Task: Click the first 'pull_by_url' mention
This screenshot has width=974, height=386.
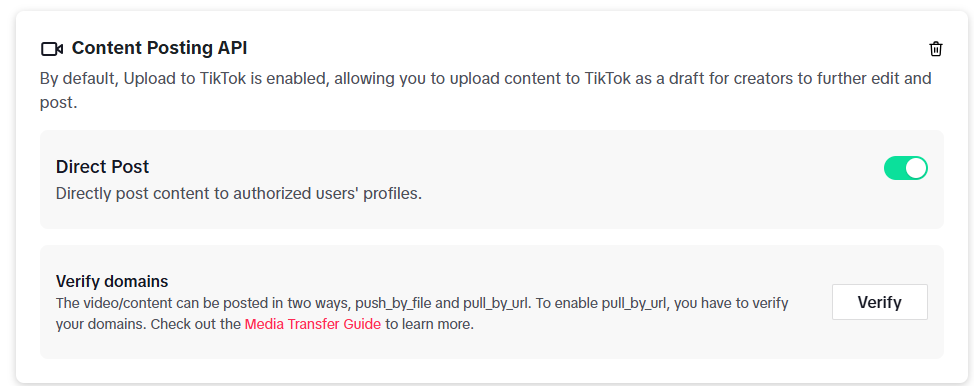Action: click(496, 303)
